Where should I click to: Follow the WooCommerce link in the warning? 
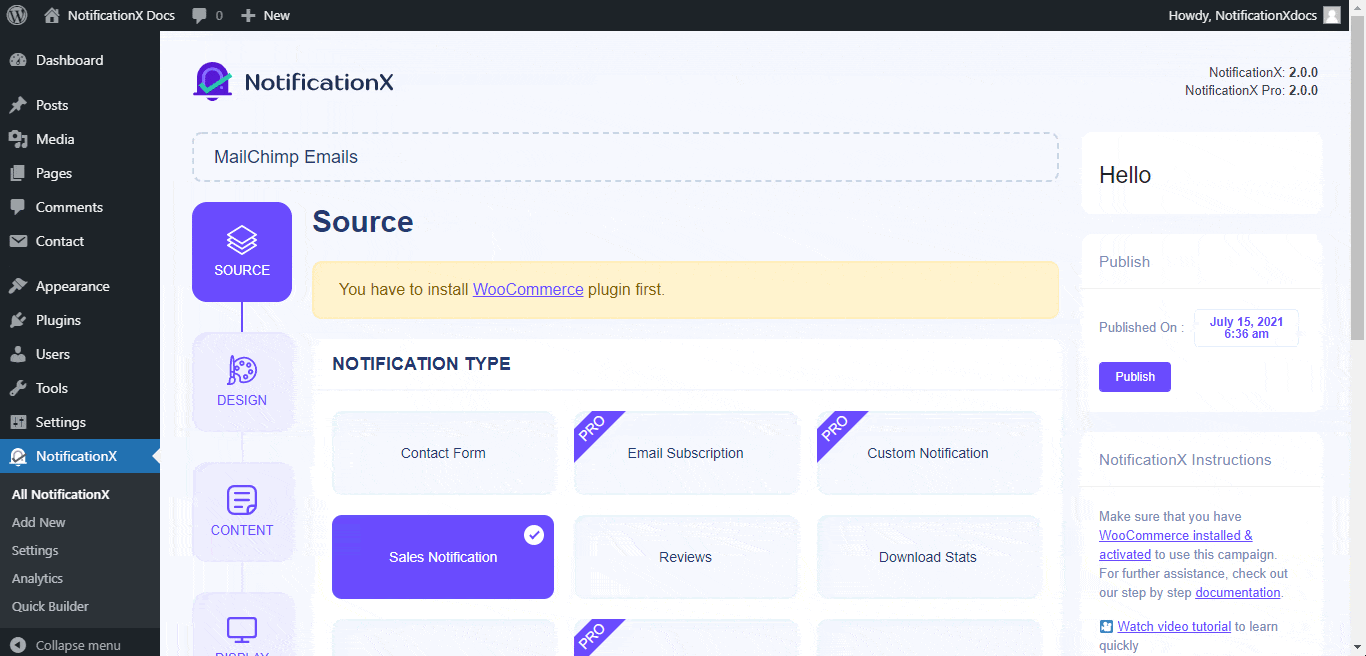pyautogui.click(x=528, y=289)
